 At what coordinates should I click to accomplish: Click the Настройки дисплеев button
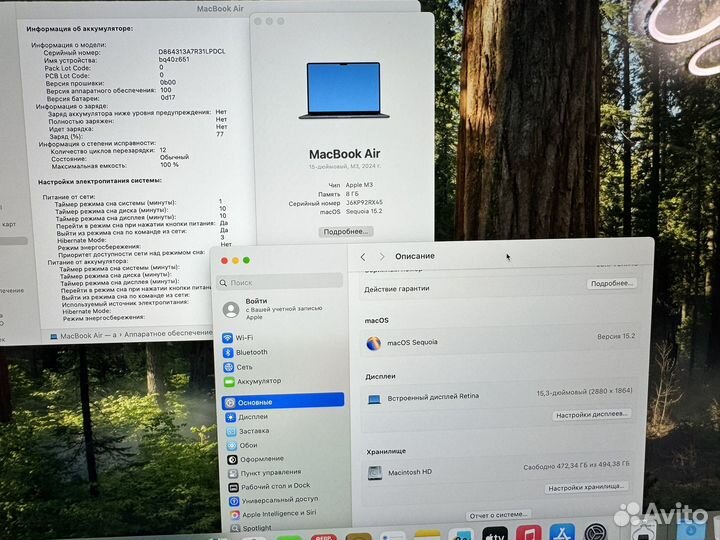click(x=591, y=415)
